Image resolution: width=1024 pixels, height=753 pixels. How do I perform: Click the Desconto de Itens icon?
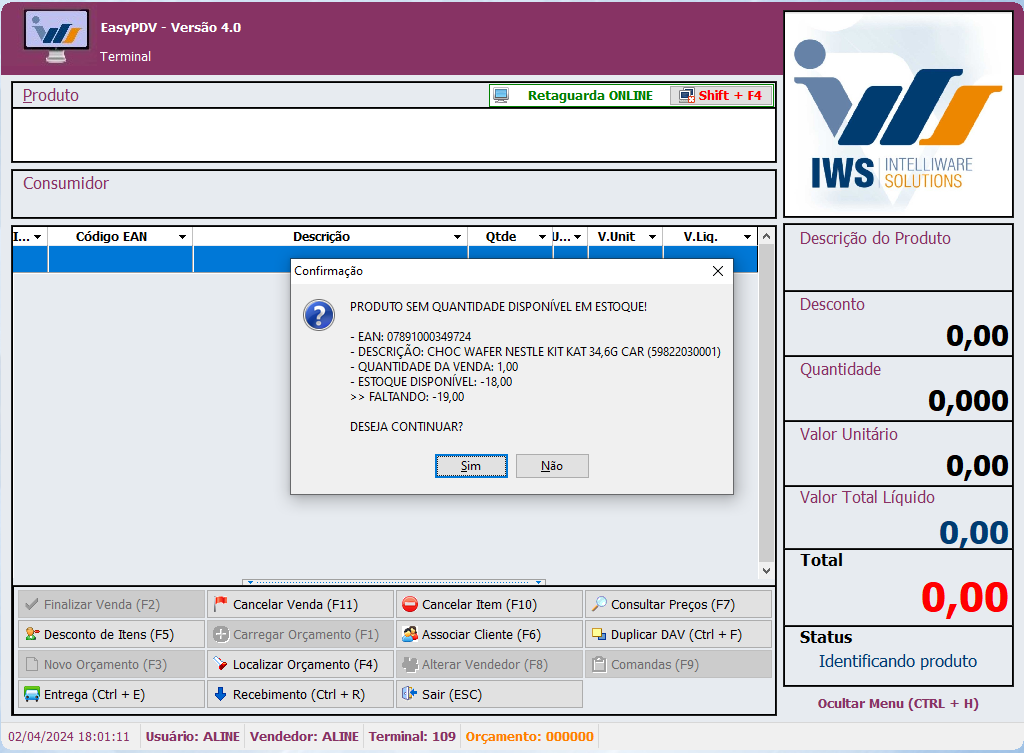coord(32,634)
